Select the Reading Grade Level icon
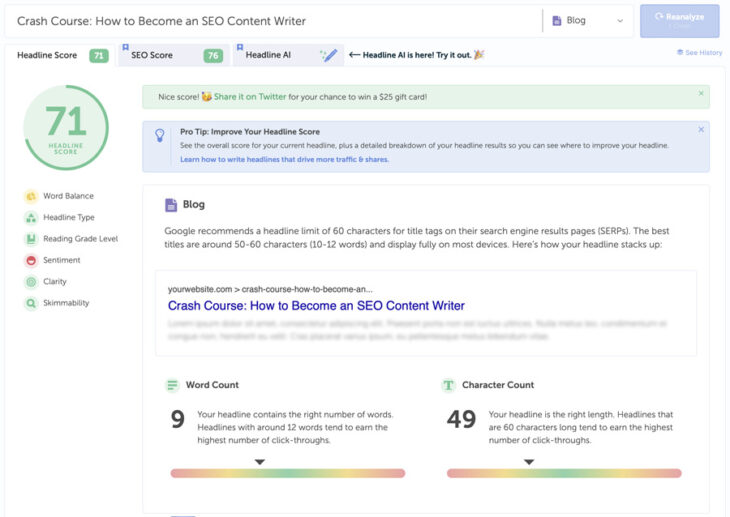 coord(31,239)
